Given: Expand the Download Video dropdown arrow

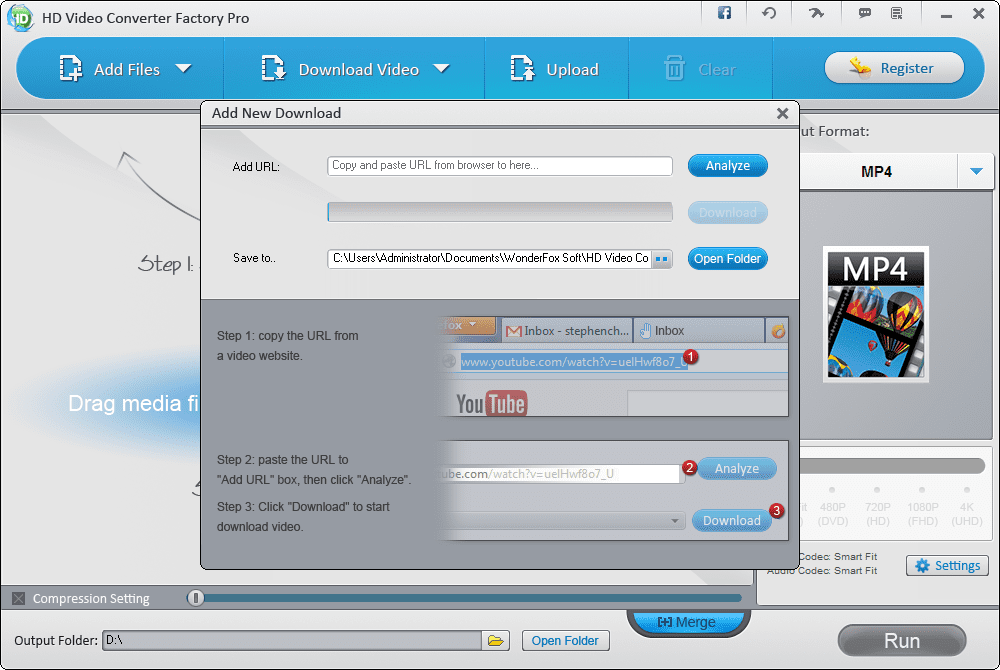Looking at the screenshot, I should (440, 70).
